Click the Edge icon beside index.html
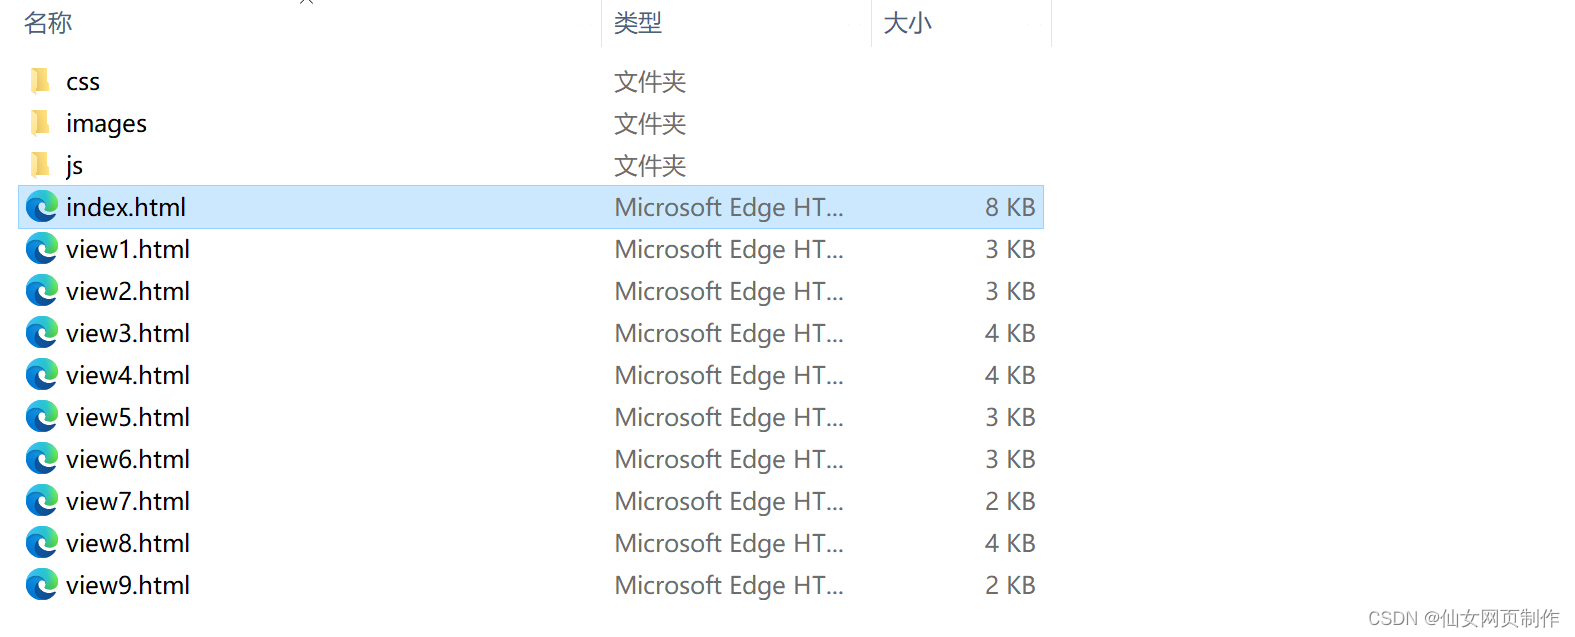 (x=41, y=207)
